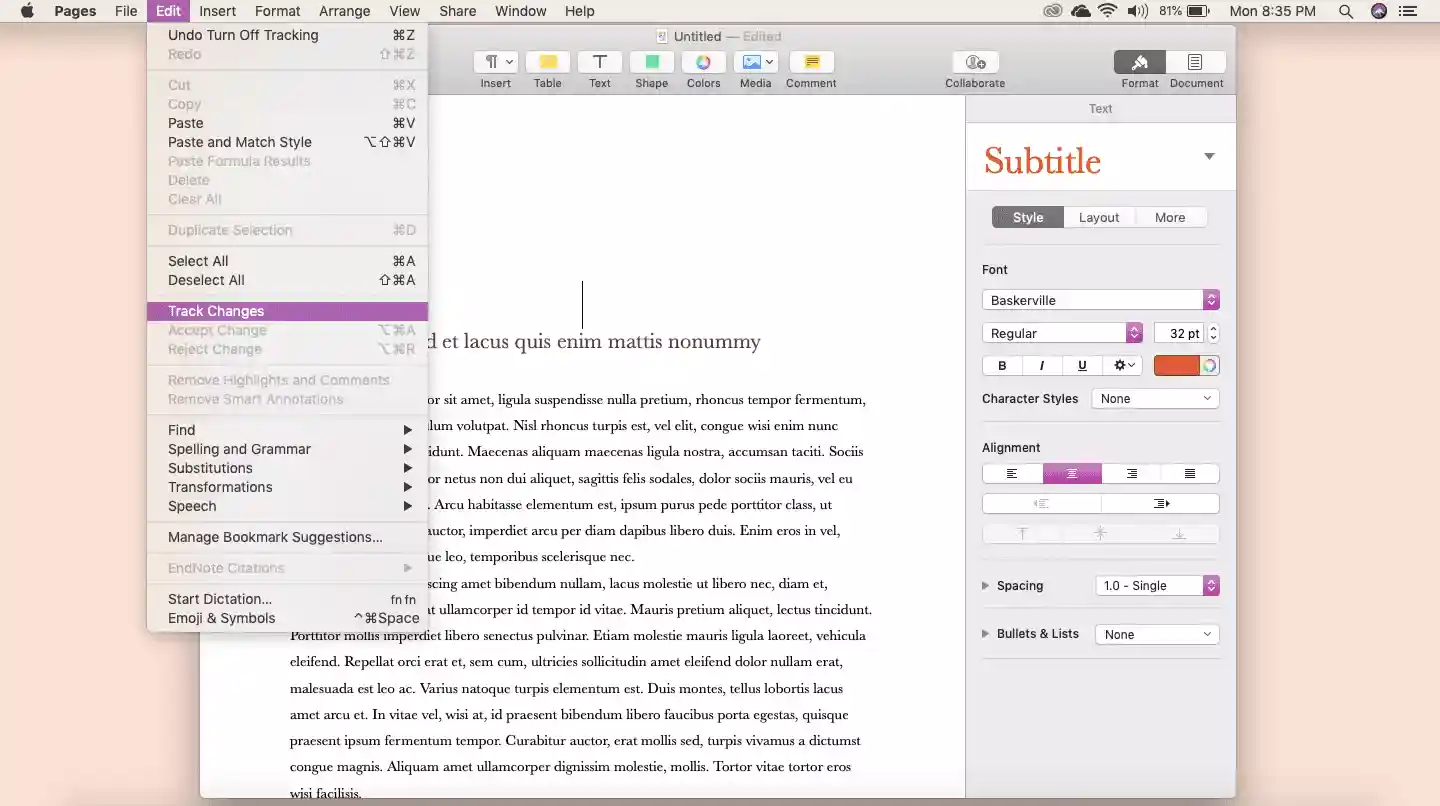The image size is (1440, 806).
Task: Click Paste and Match Style
Action: pos(288,142)
